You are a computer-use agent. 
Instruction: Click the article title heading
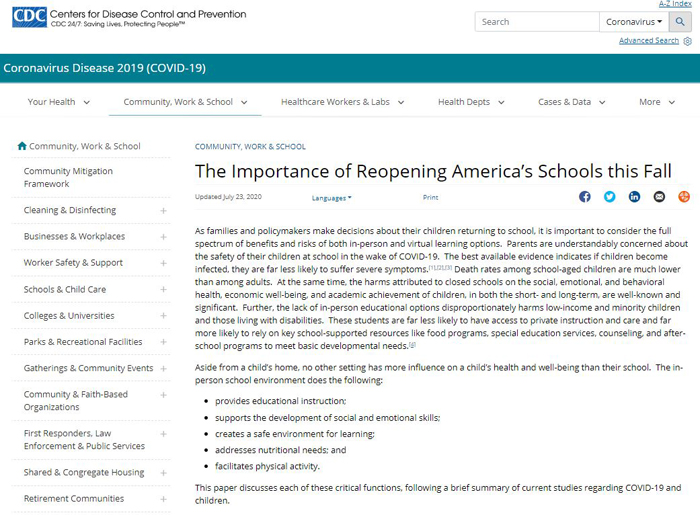pos(433,171)
